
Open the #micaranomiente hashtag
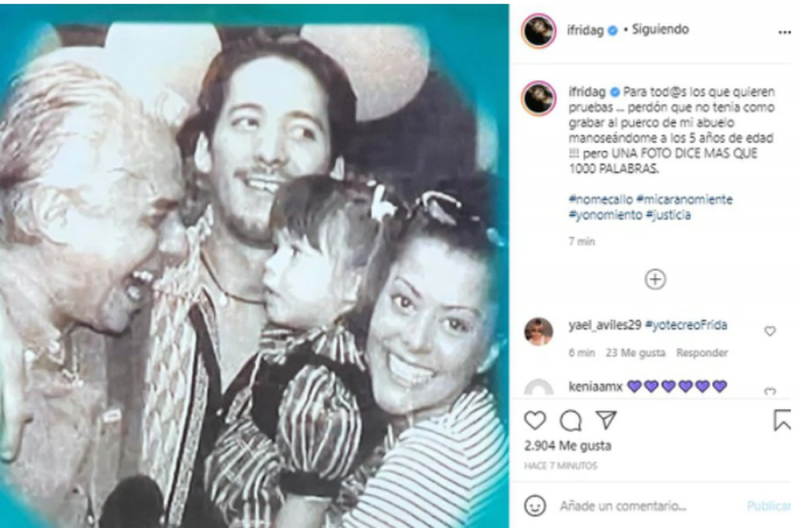pos(684,199)
